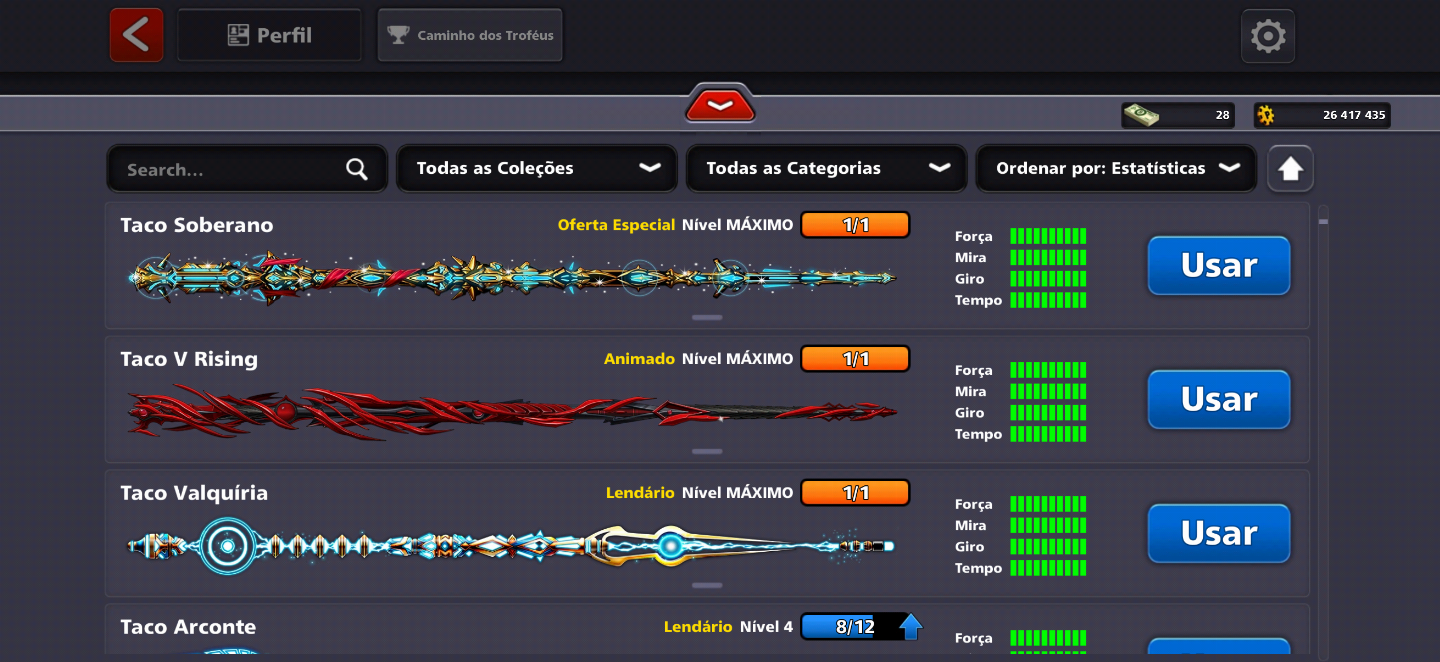Click the coin balance '26 417 435'
Screen dimensions: 1440x662
[1354, 115]
